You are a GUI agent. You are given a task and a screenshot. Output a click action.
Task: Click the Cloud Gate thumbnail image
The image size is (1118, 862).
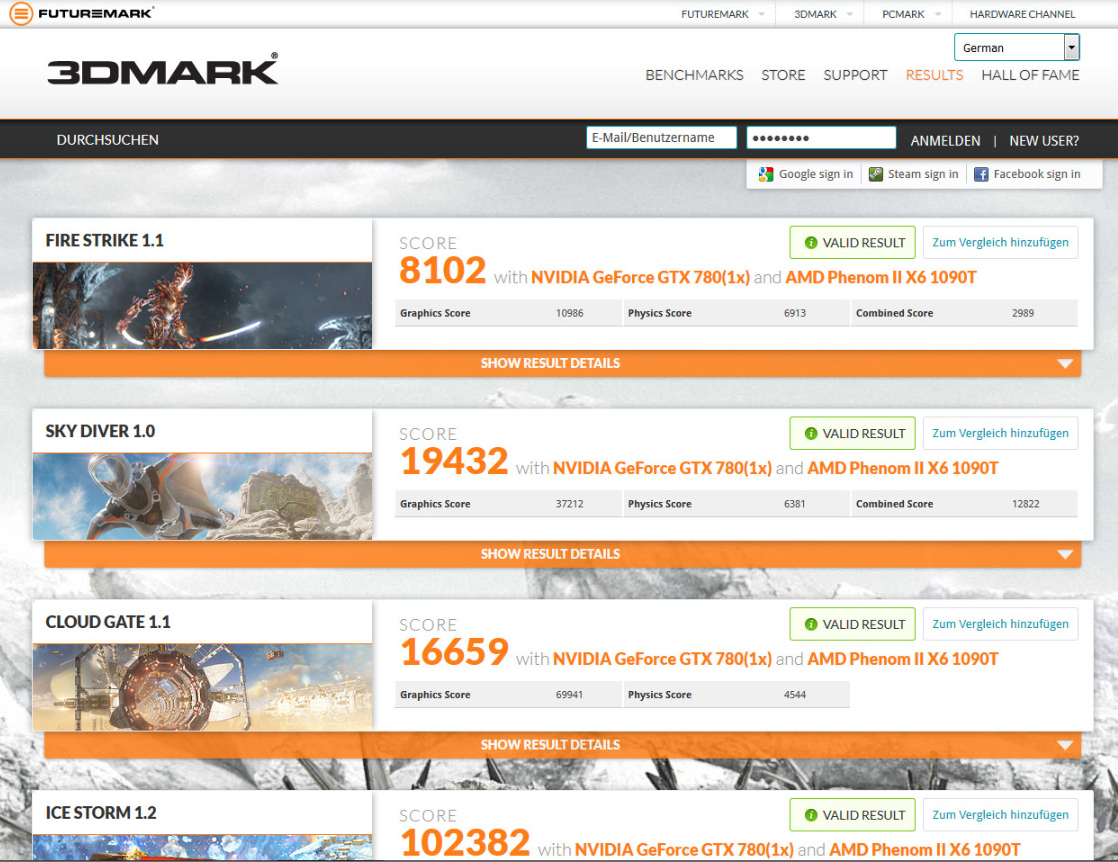point(202,687)
